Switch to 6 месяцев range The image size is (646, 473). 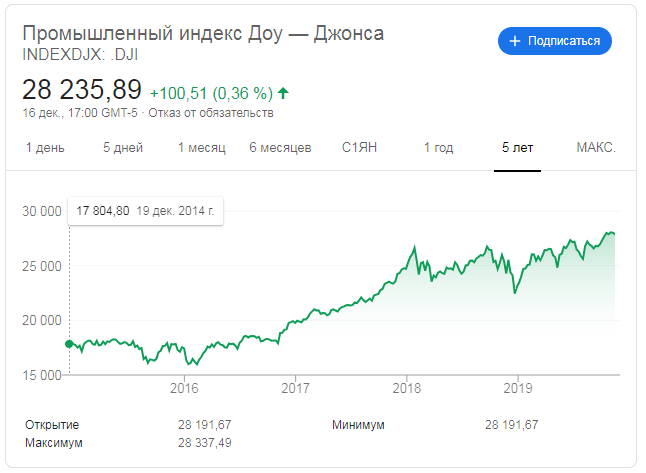[280, 148]
